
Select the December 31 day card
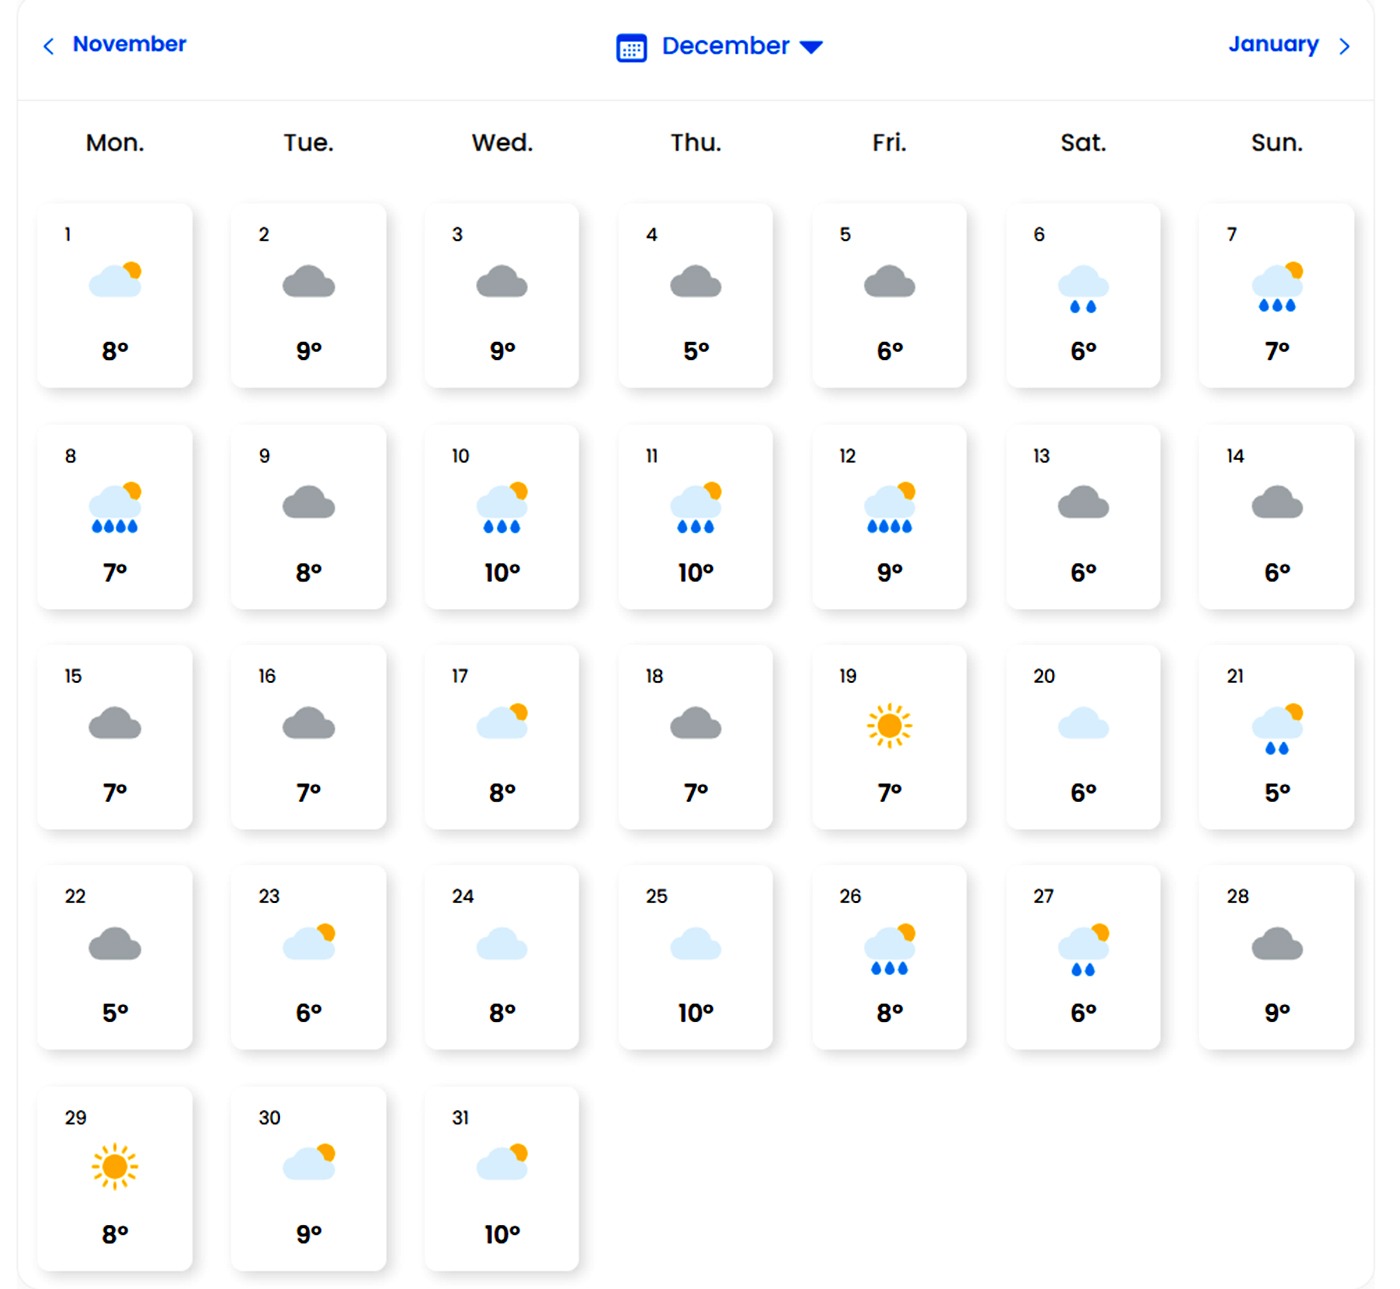coord(502,1178)
